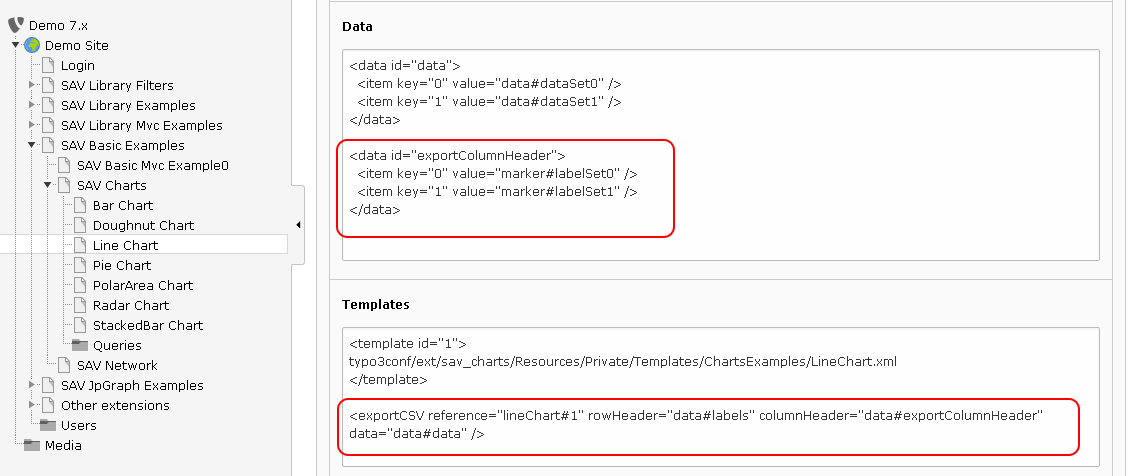
Task: Select SAV Basic Mvc Example0 page
Action: 152,165
